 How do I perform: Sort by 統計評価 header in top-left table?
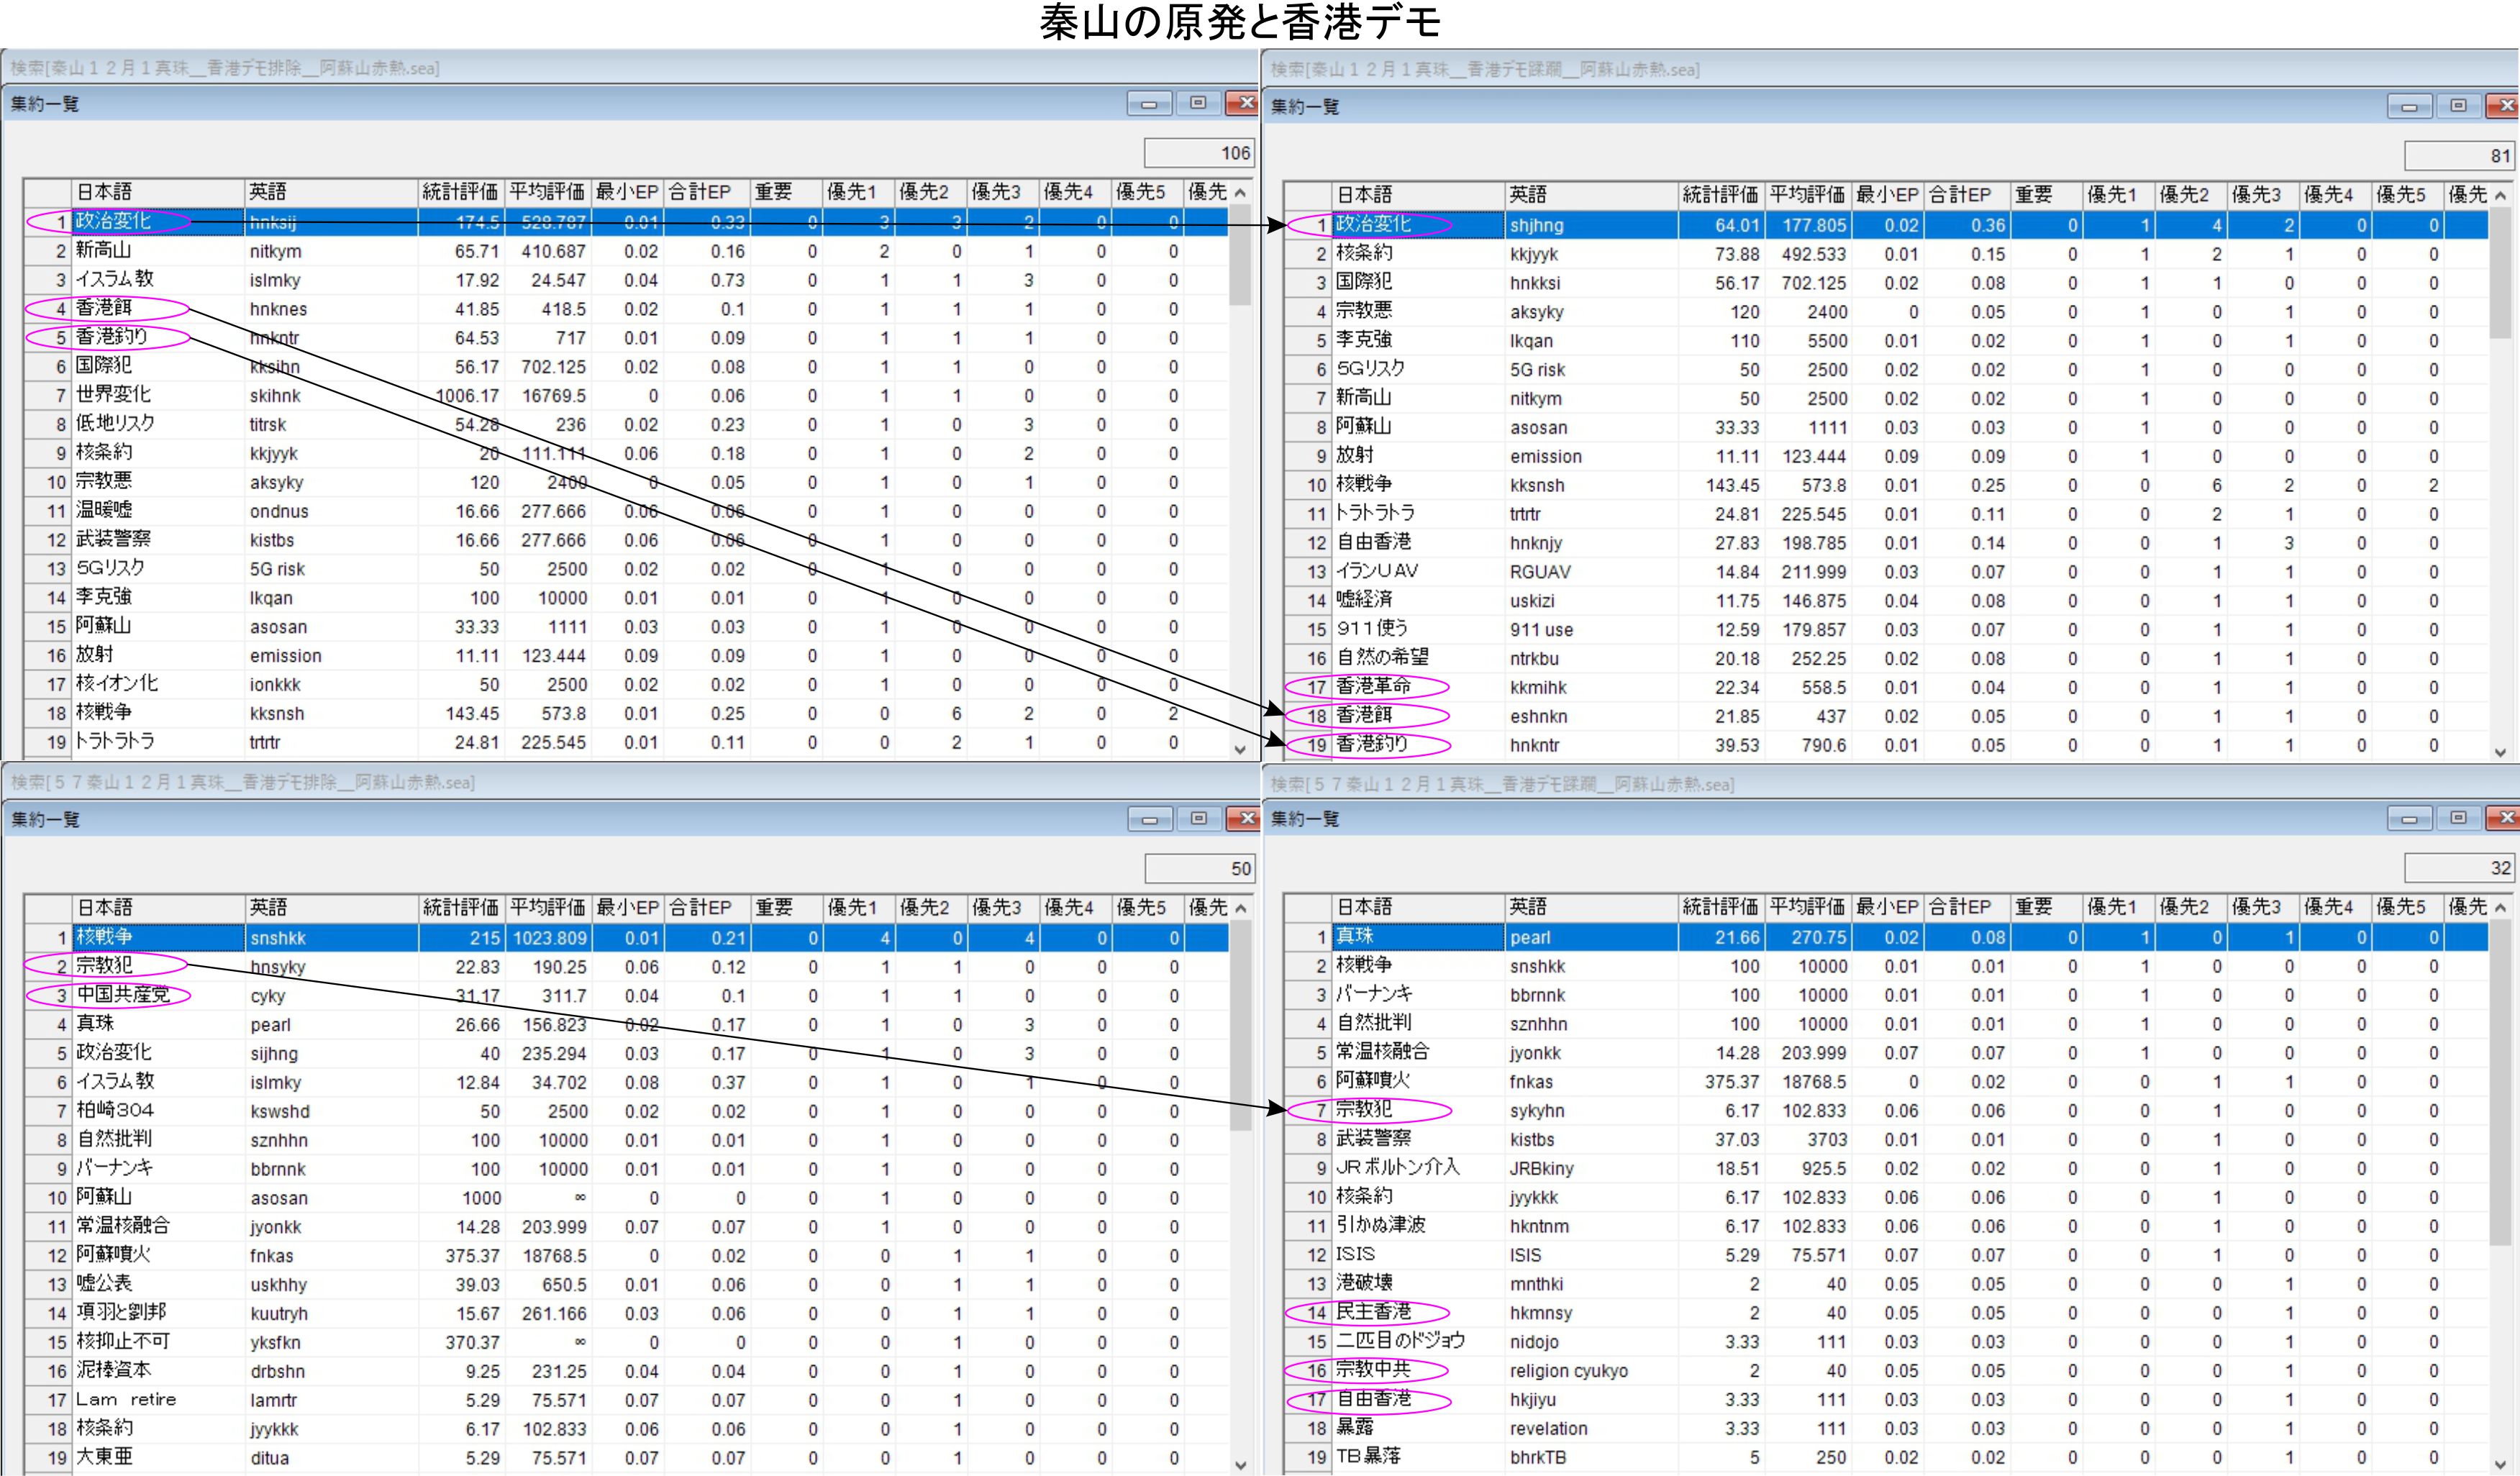point(460,192)
